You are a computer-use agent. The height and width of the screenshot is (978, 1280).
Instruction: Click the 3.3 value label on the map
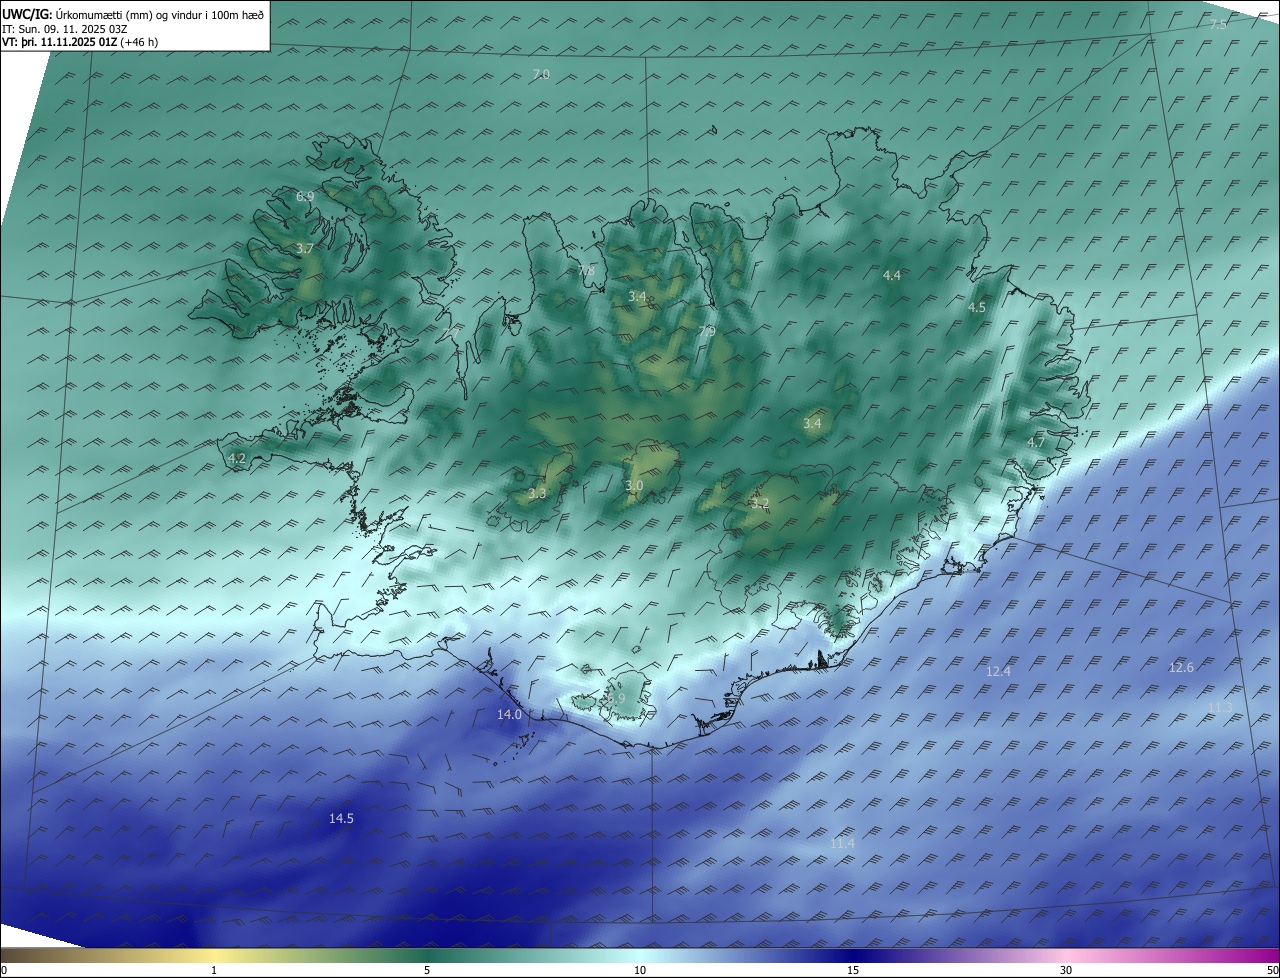pos(537,493)
